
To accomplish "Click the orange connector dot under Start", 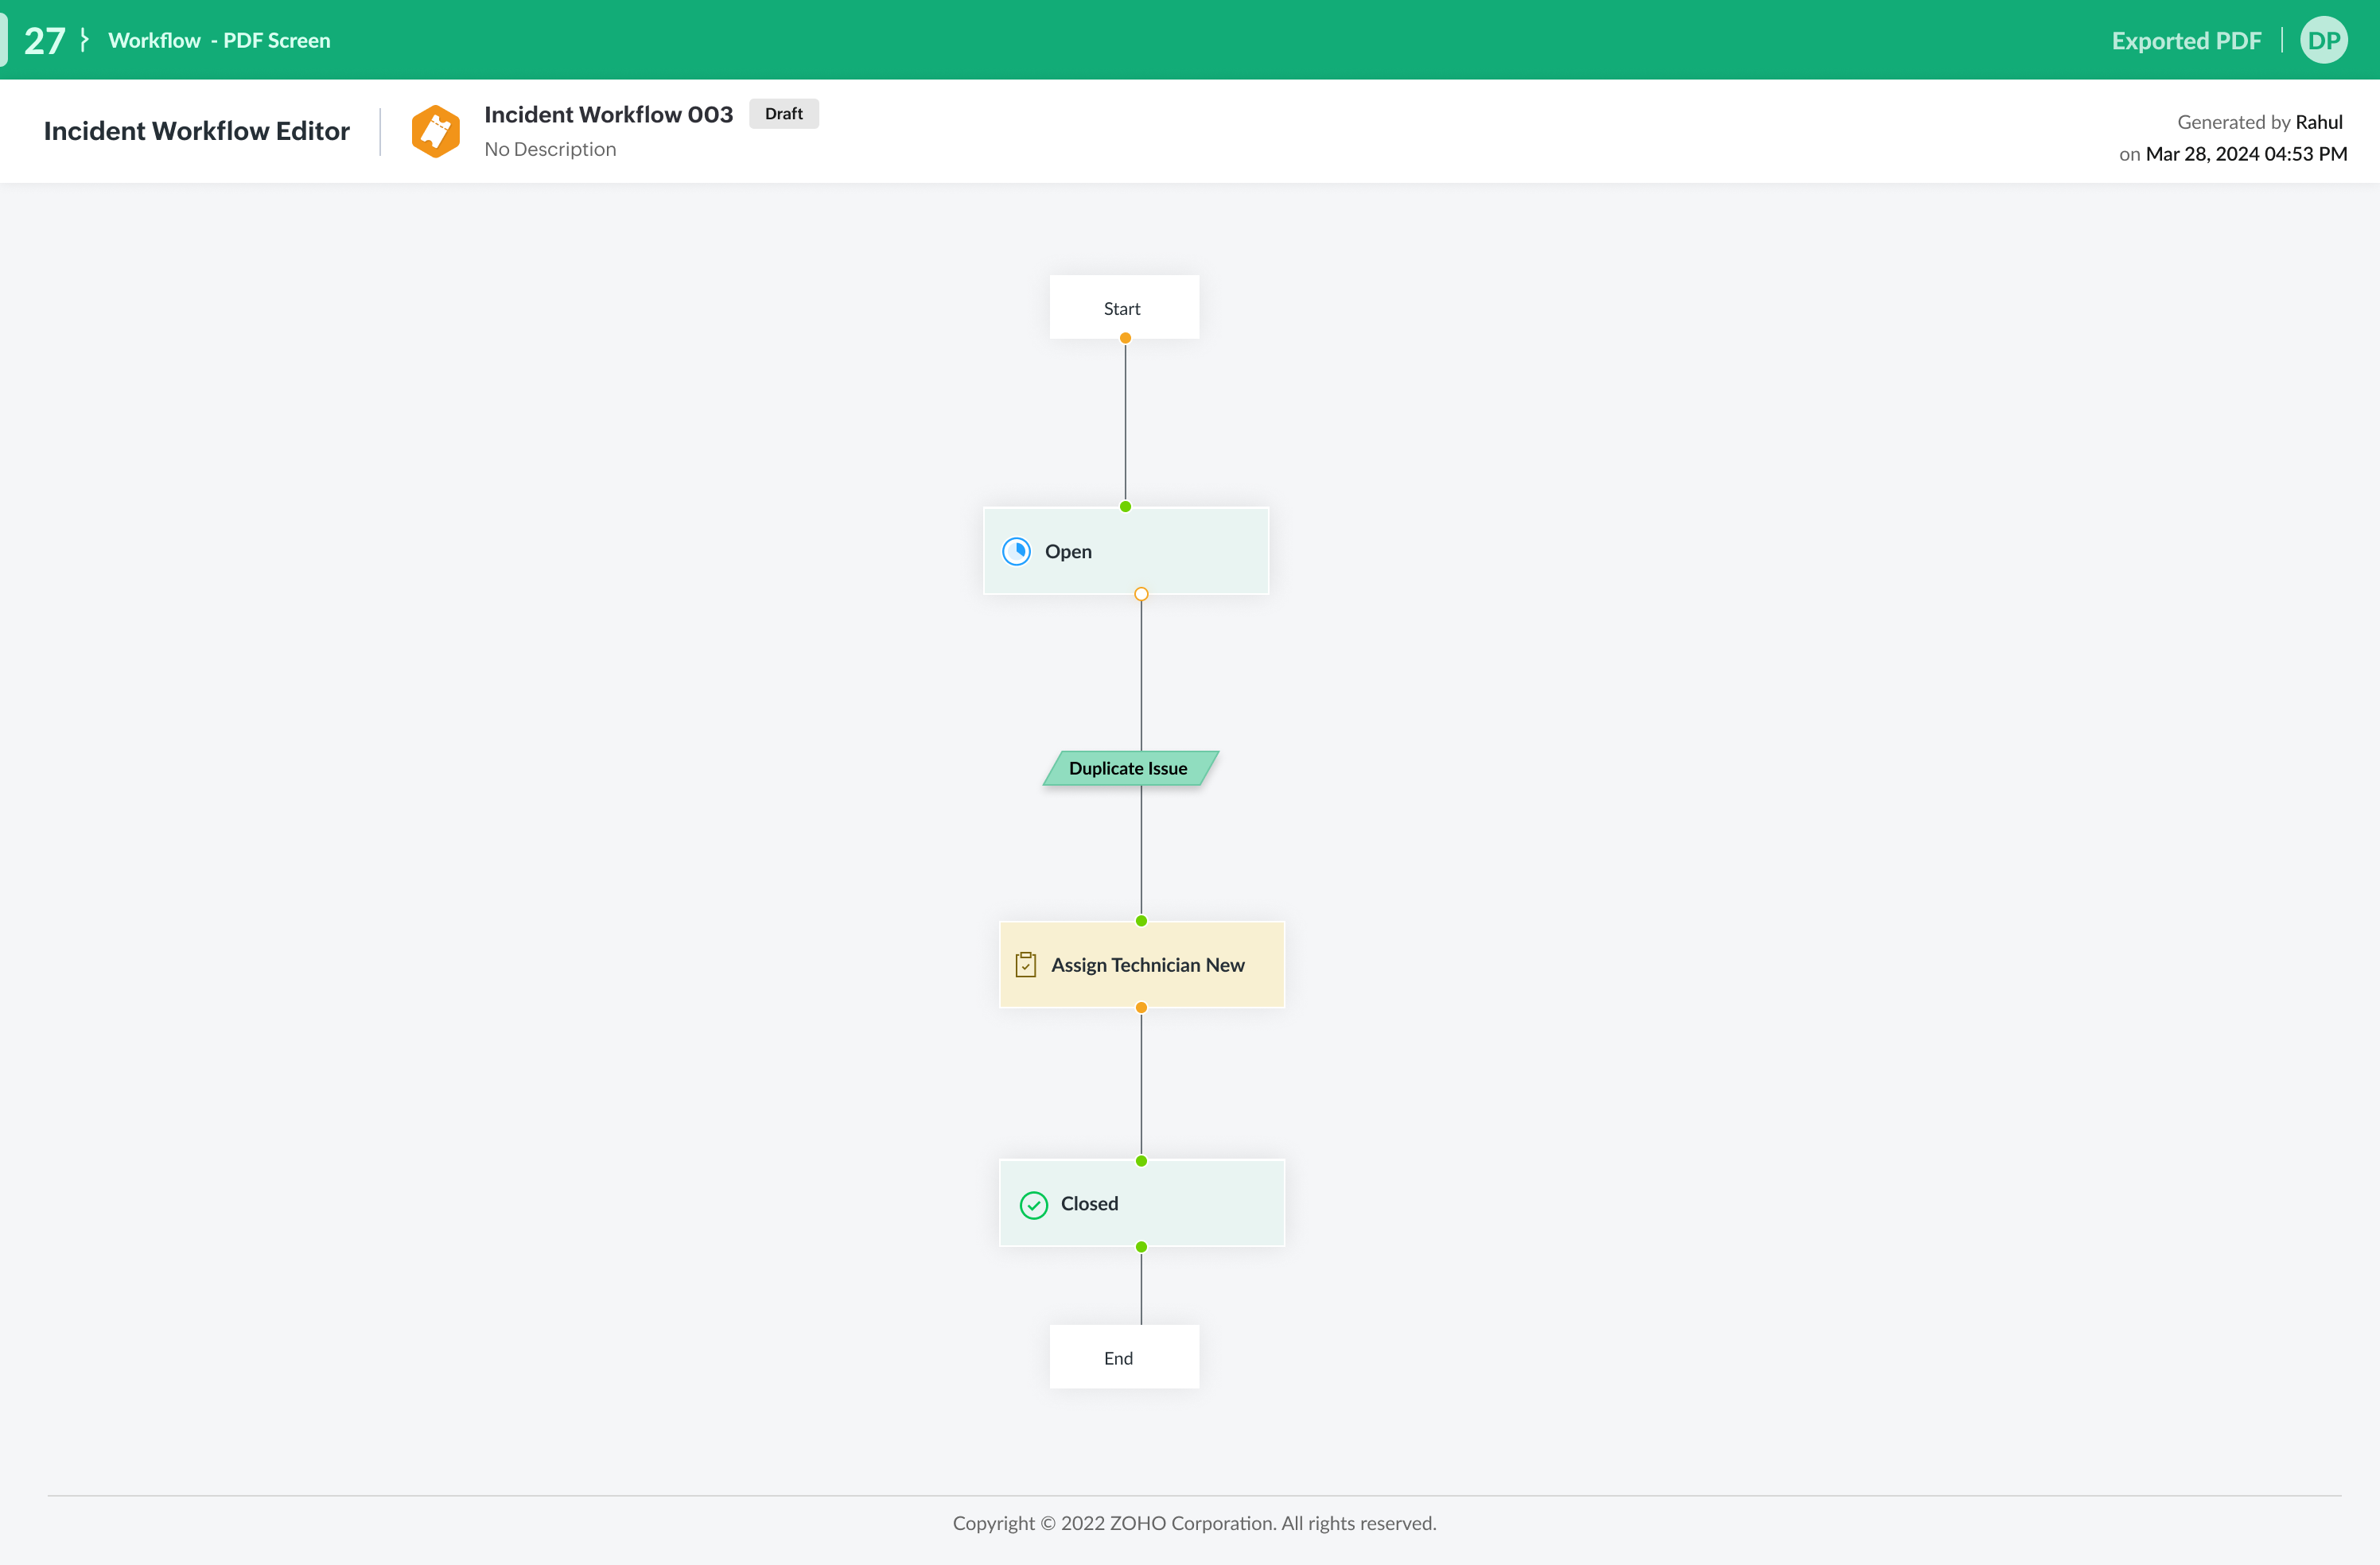I will pos(1125,338).
